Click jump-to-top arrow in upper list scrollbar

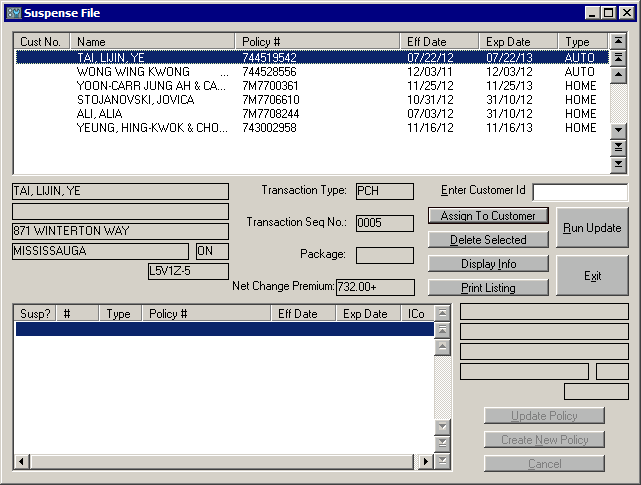coord(618,41)
